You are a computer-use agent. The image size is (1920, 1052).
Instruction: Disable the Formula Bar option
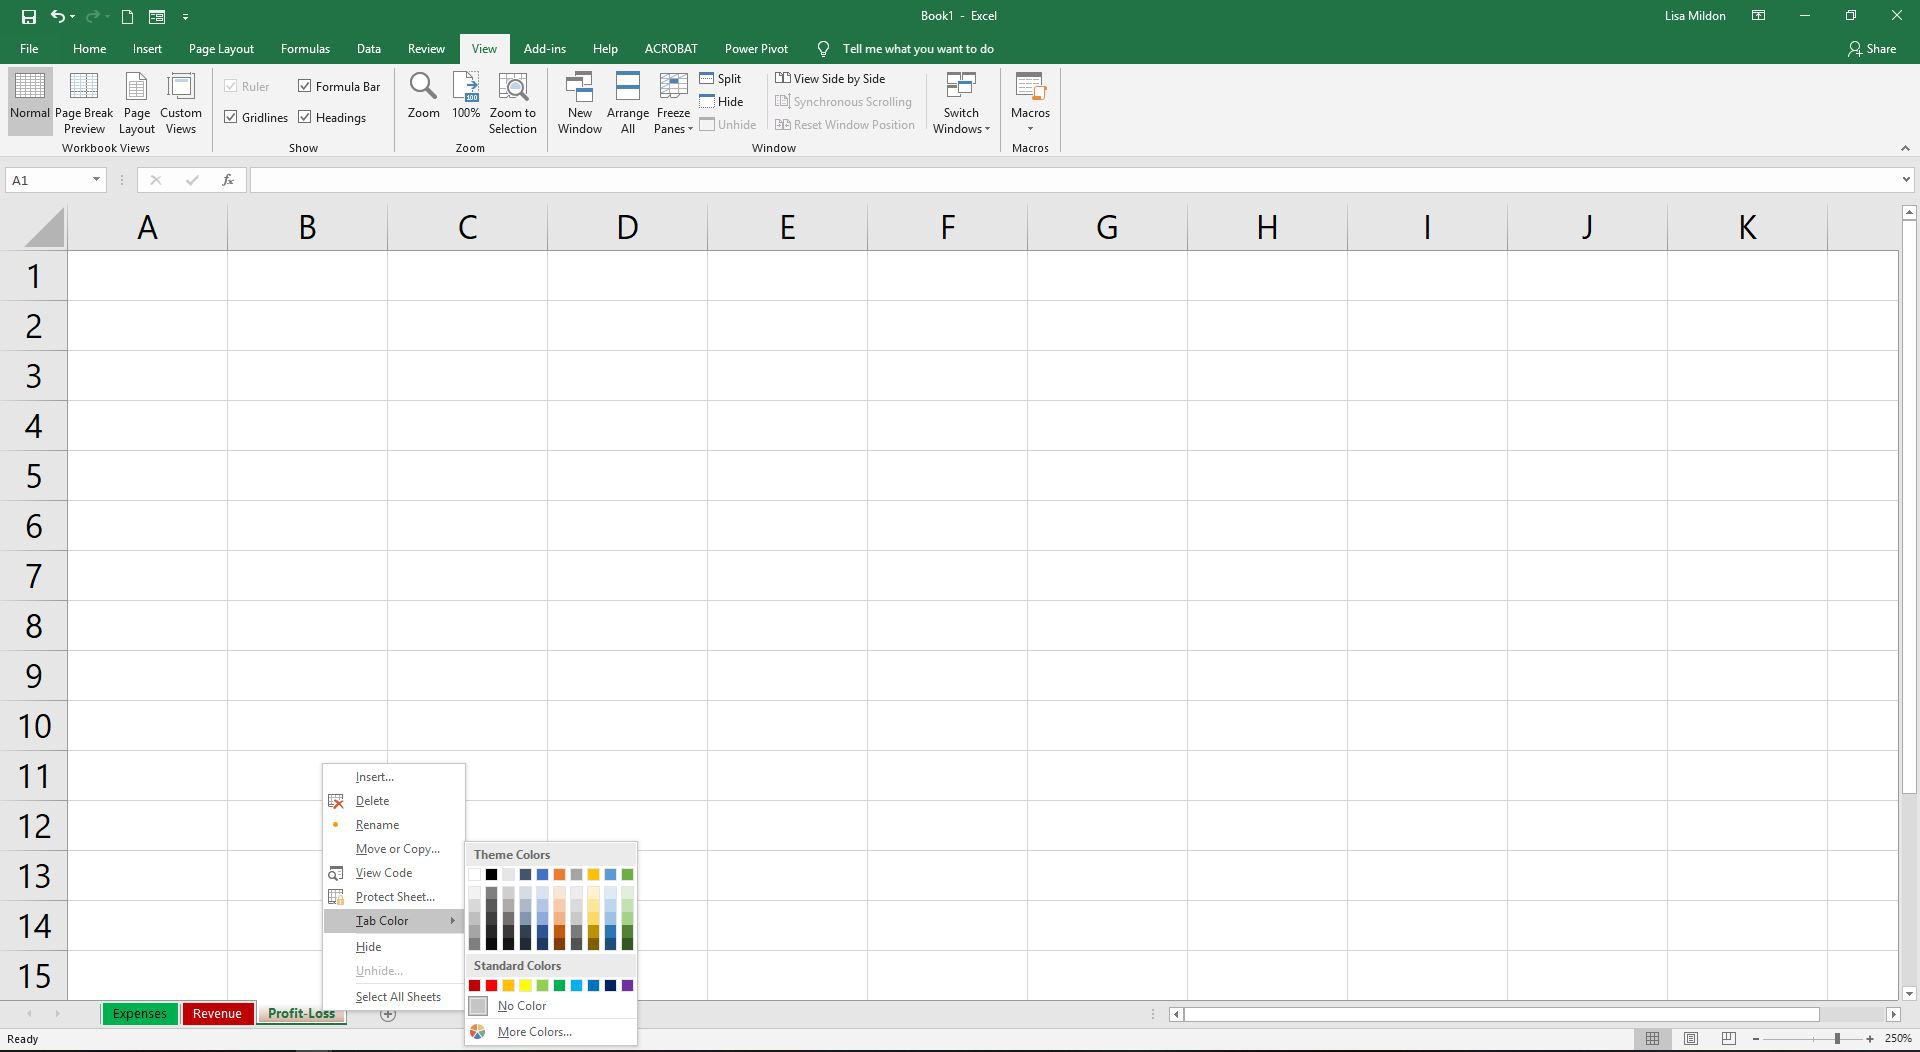[306, 86]
